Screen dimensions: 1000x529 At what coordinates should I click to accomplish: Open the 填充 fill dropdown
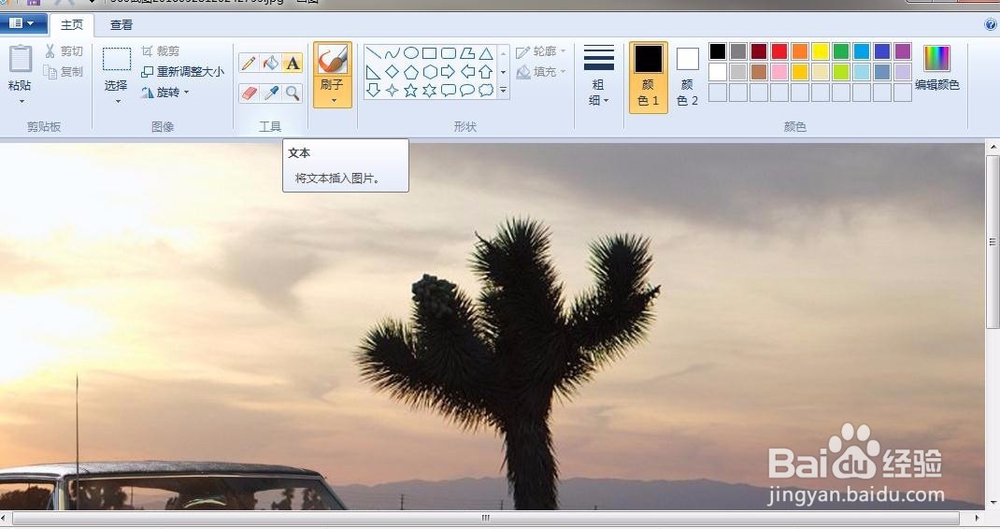point(541,72)
